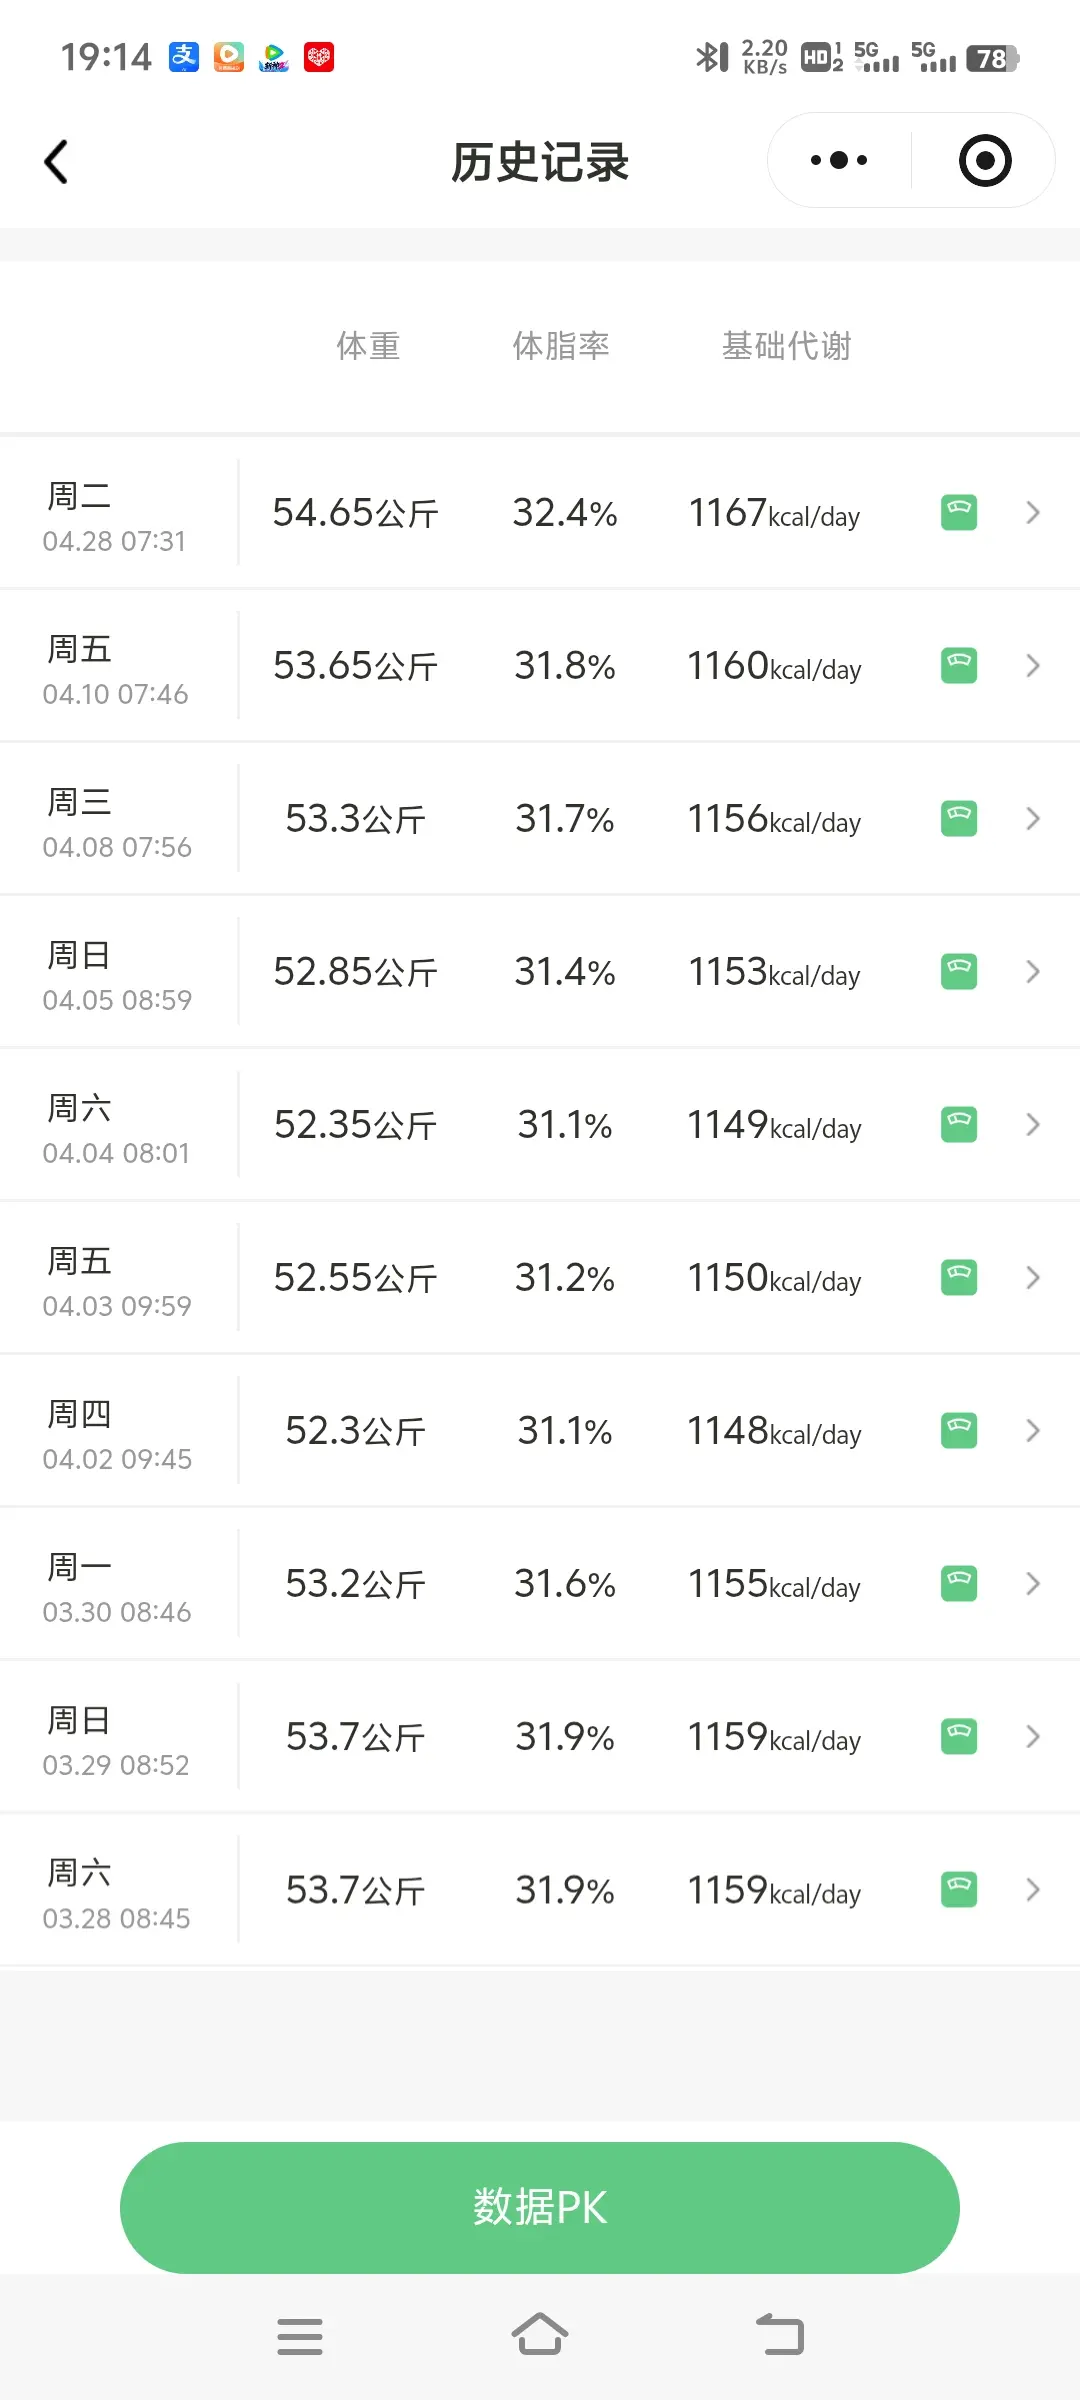
Task: Expand the 04.04 08:01 record chevron
Action: click(1033, 1125)
